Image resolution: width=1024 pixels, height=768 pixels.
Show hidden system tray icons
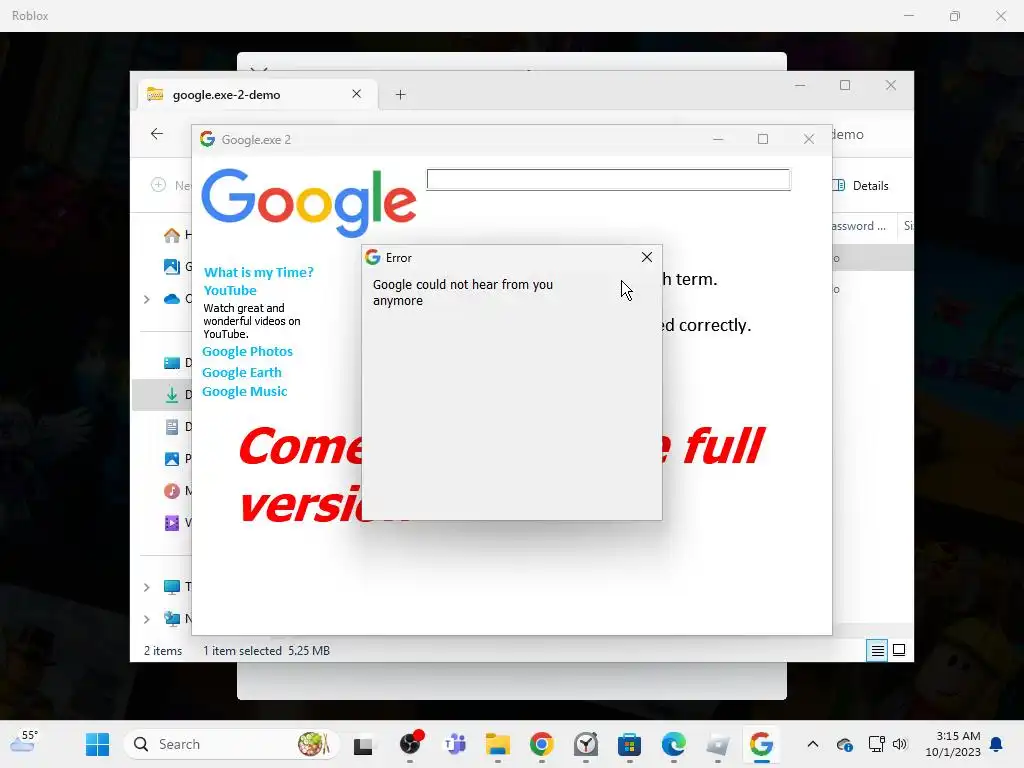pyautogui.click(x=812, y=744)
